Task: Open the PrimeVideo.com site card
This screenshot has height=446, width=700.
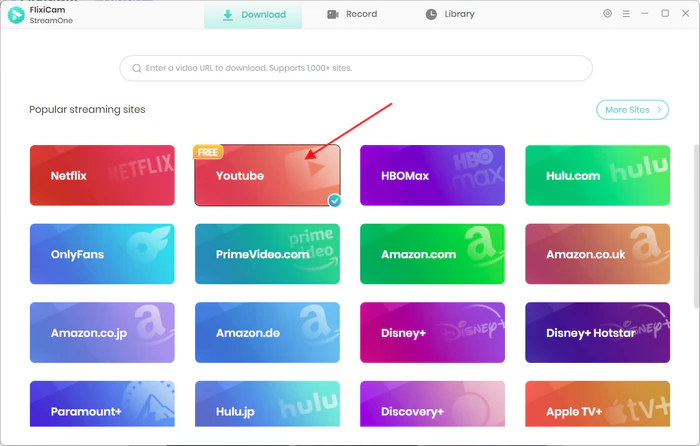Action: (x=267, y=254)
